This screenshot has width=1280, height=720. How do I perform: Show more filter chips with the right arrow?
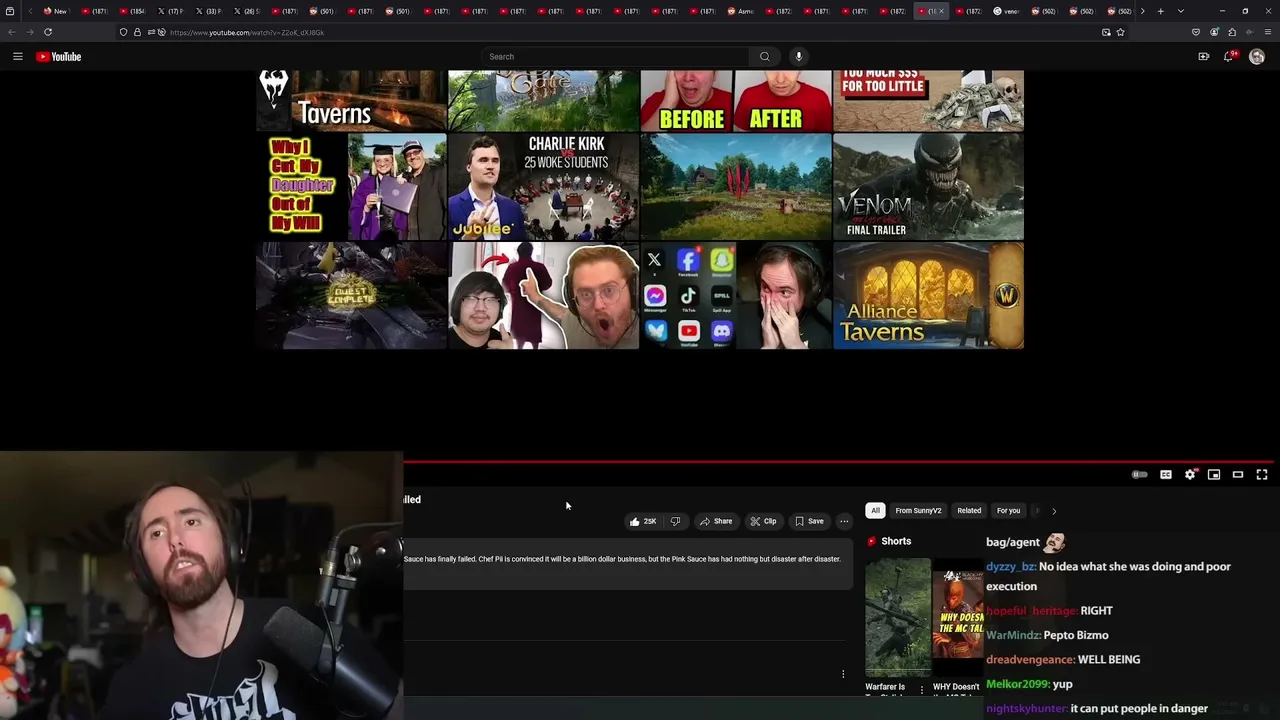pos(1054,511)
